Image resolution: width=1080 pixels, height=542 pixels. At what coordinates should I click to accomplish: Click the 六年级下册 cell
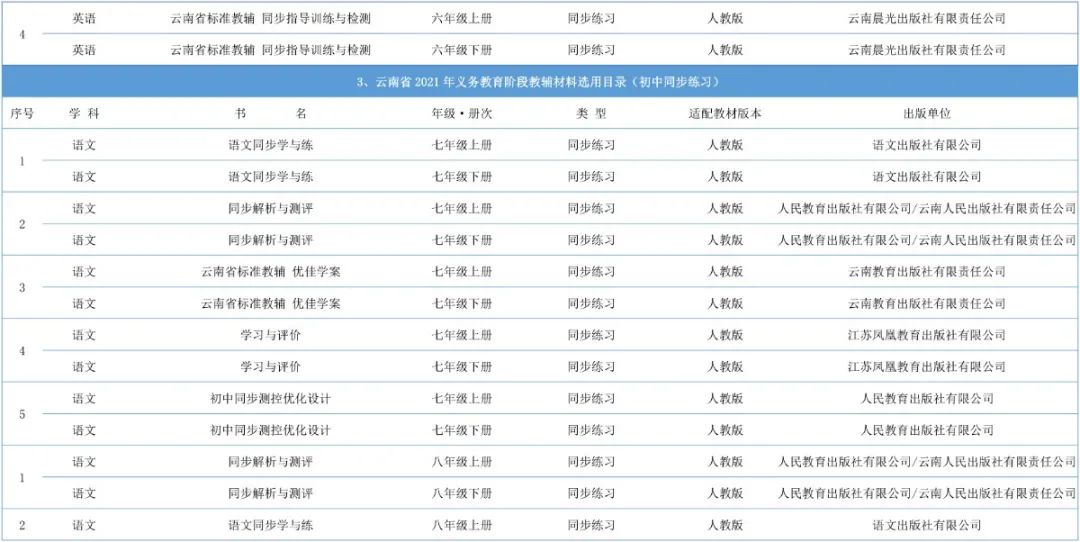461,50
